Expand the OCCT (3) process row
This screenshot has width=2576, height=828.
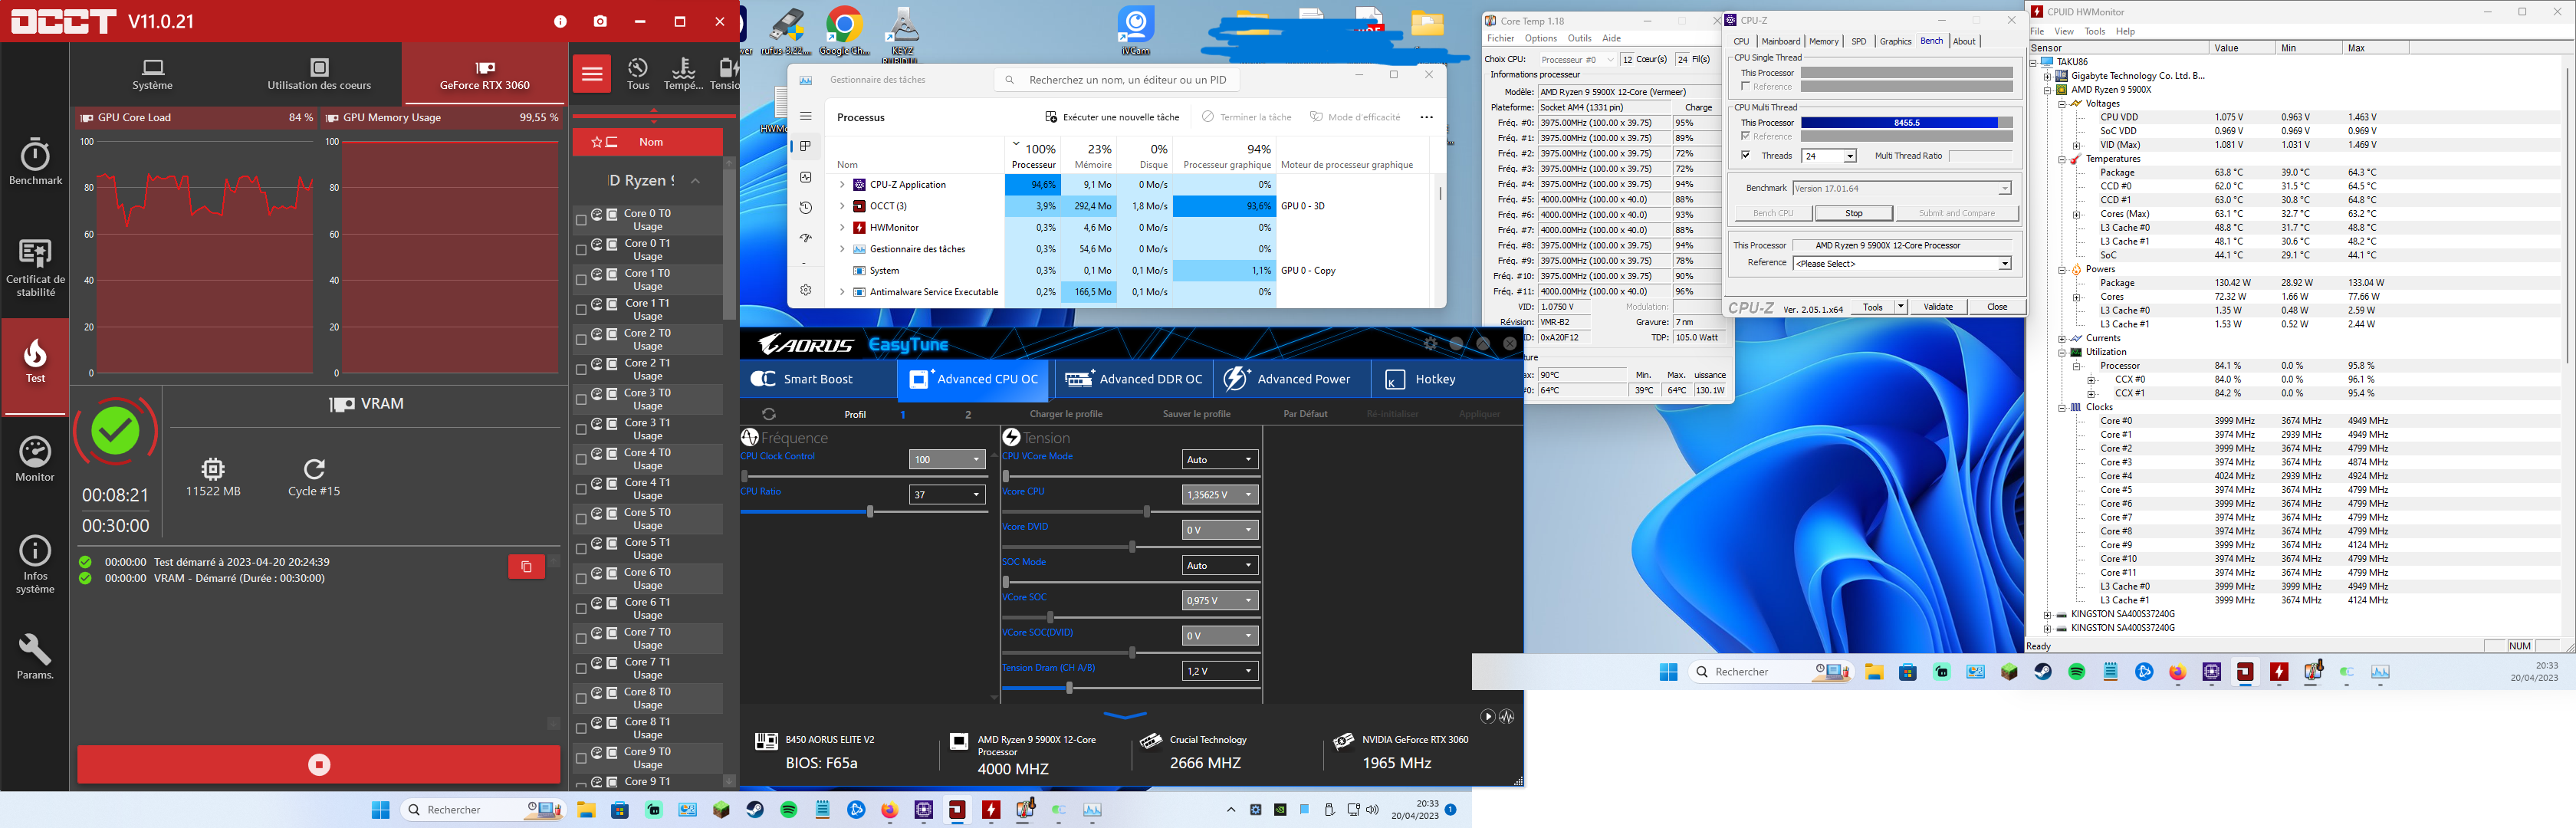coord(842,206)
